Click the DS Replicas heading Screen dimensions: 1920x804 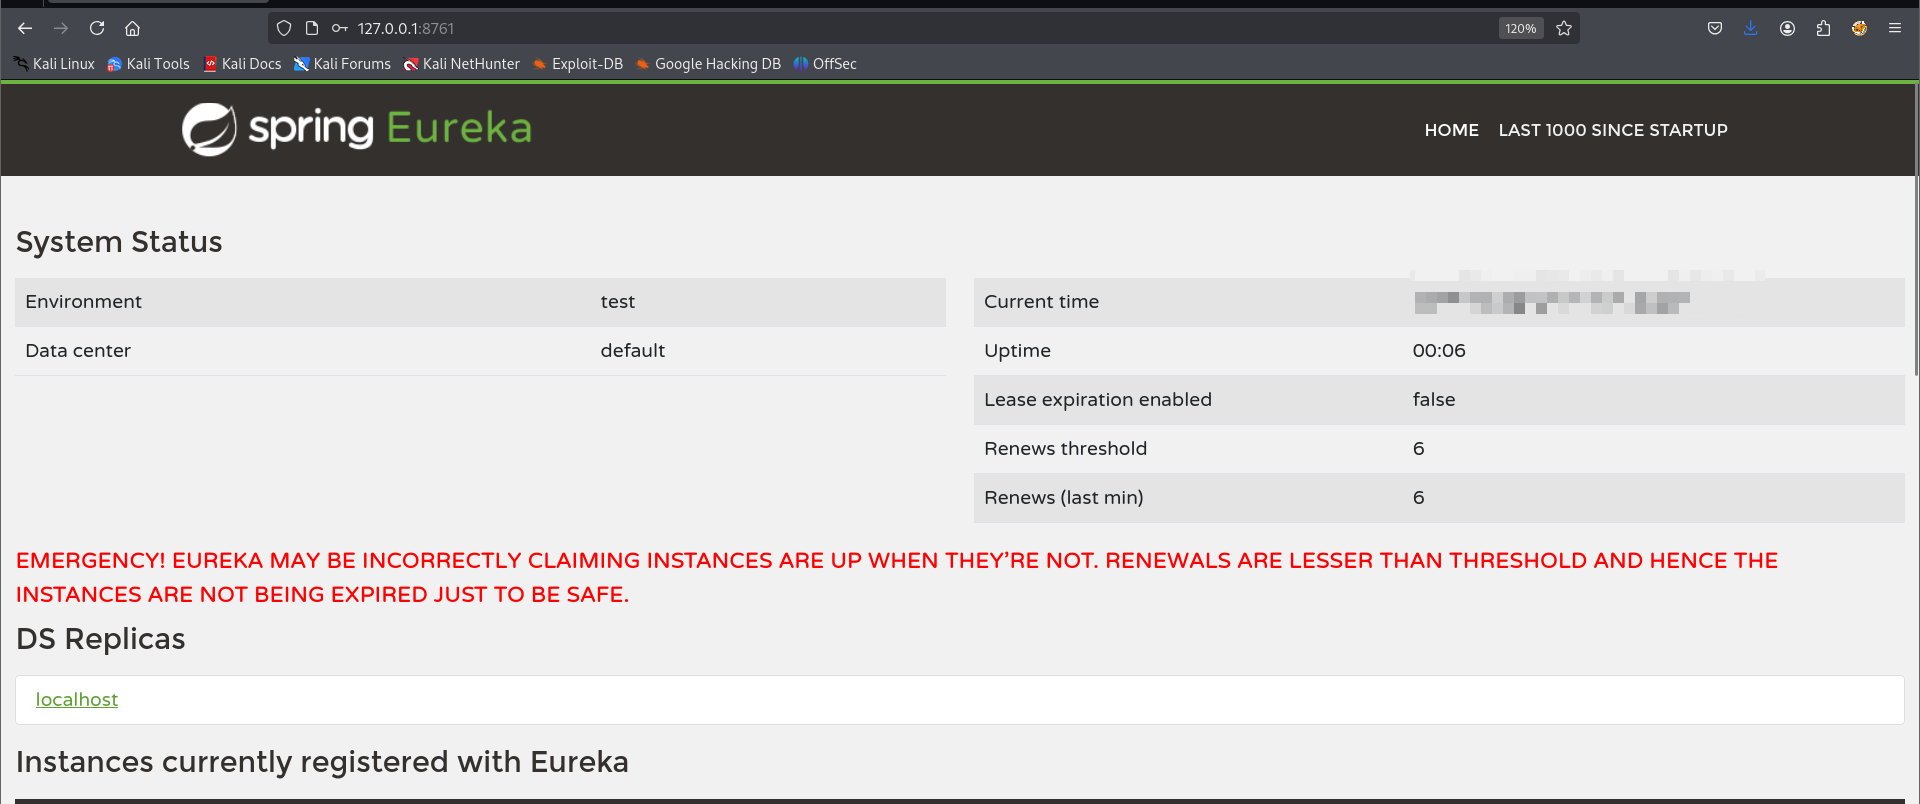tap(101, 639)
